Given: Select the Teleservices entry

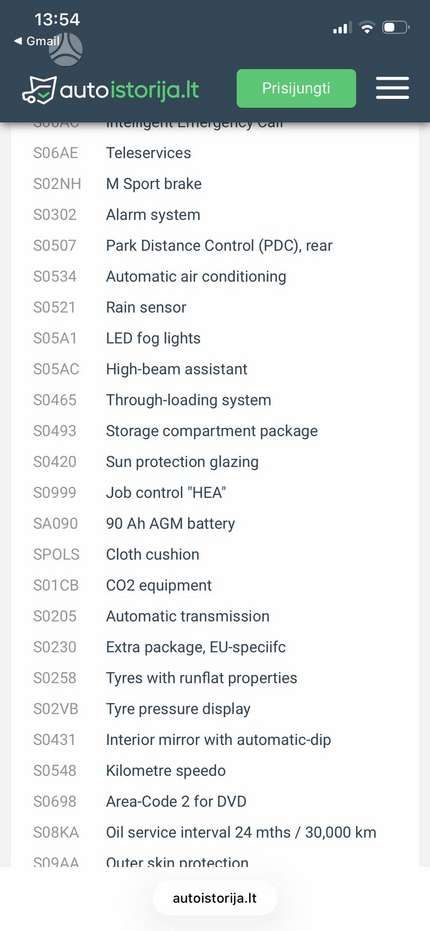Looking at the screenshot, I should 148,153.
